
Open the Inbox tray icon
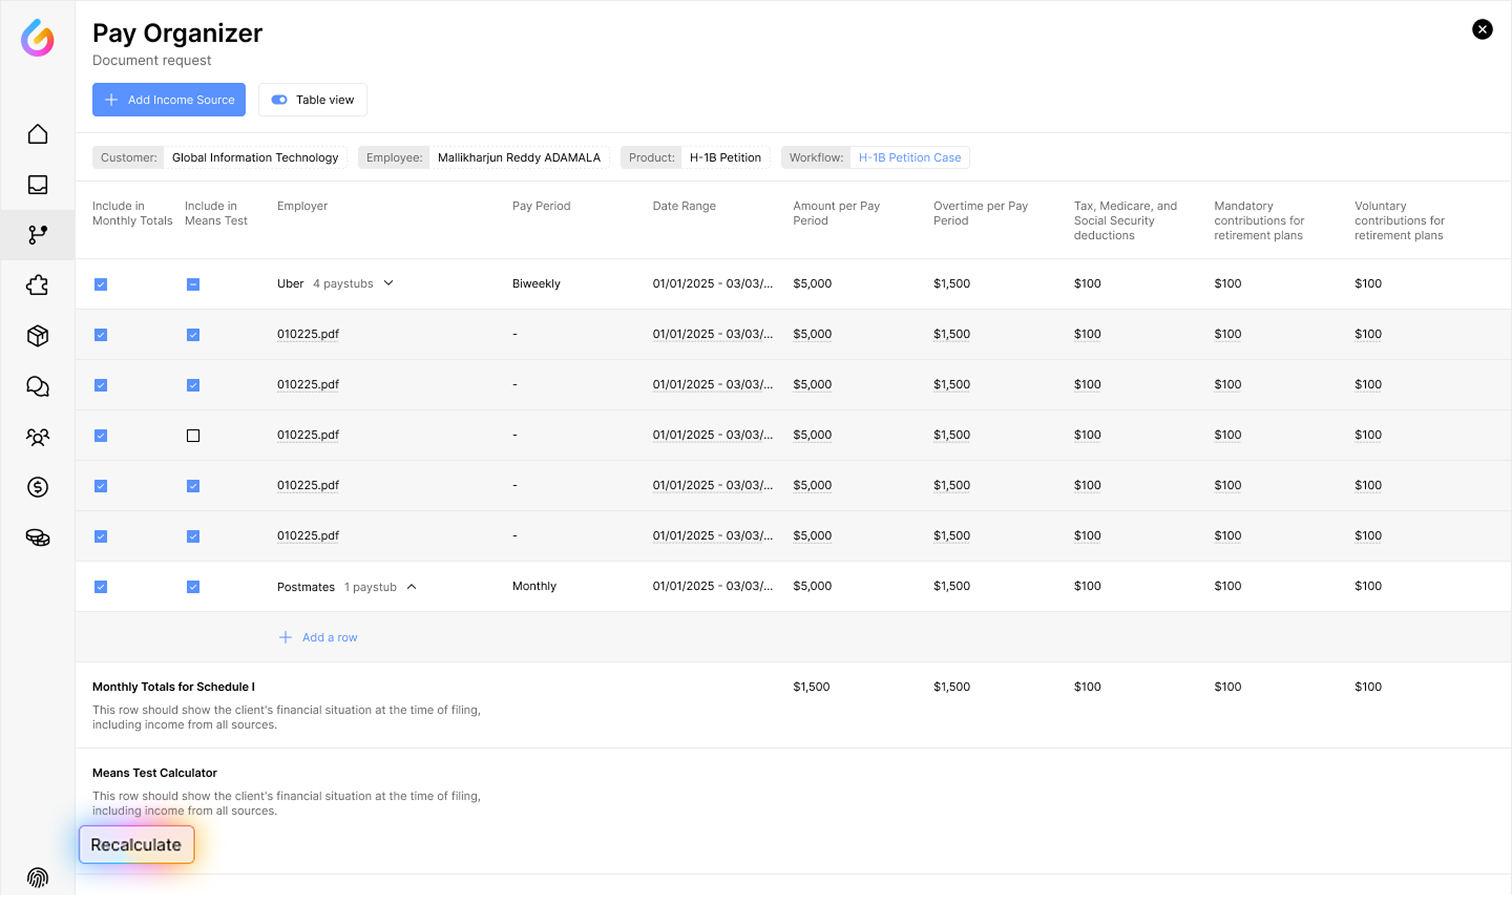(x=37, y=185)
